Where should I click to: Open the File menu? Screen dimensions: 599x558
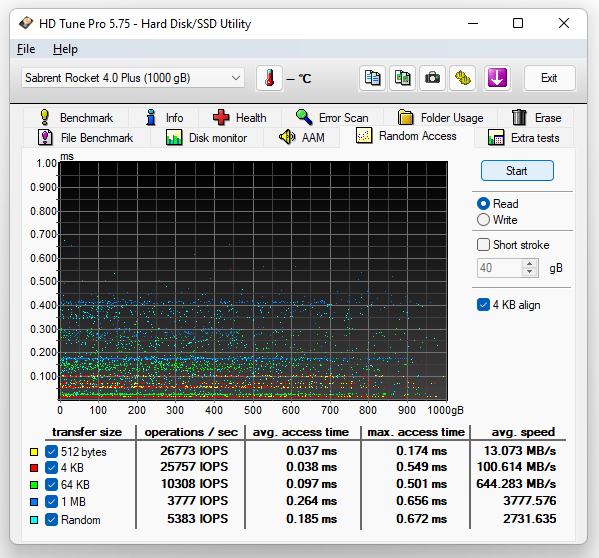point(26,49)
